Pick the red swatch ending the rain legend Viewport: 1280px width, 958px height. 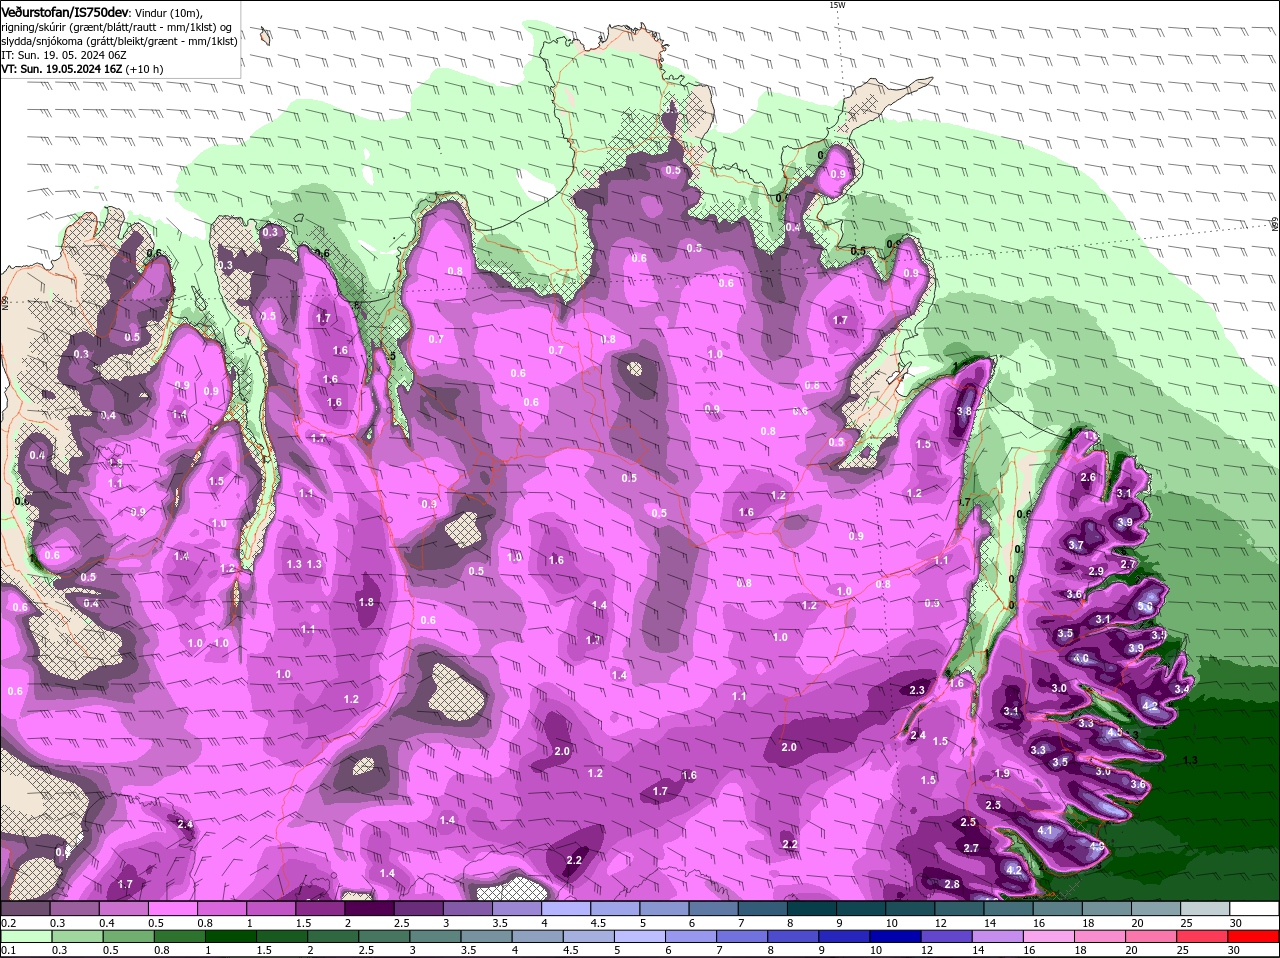(1254, 936)
